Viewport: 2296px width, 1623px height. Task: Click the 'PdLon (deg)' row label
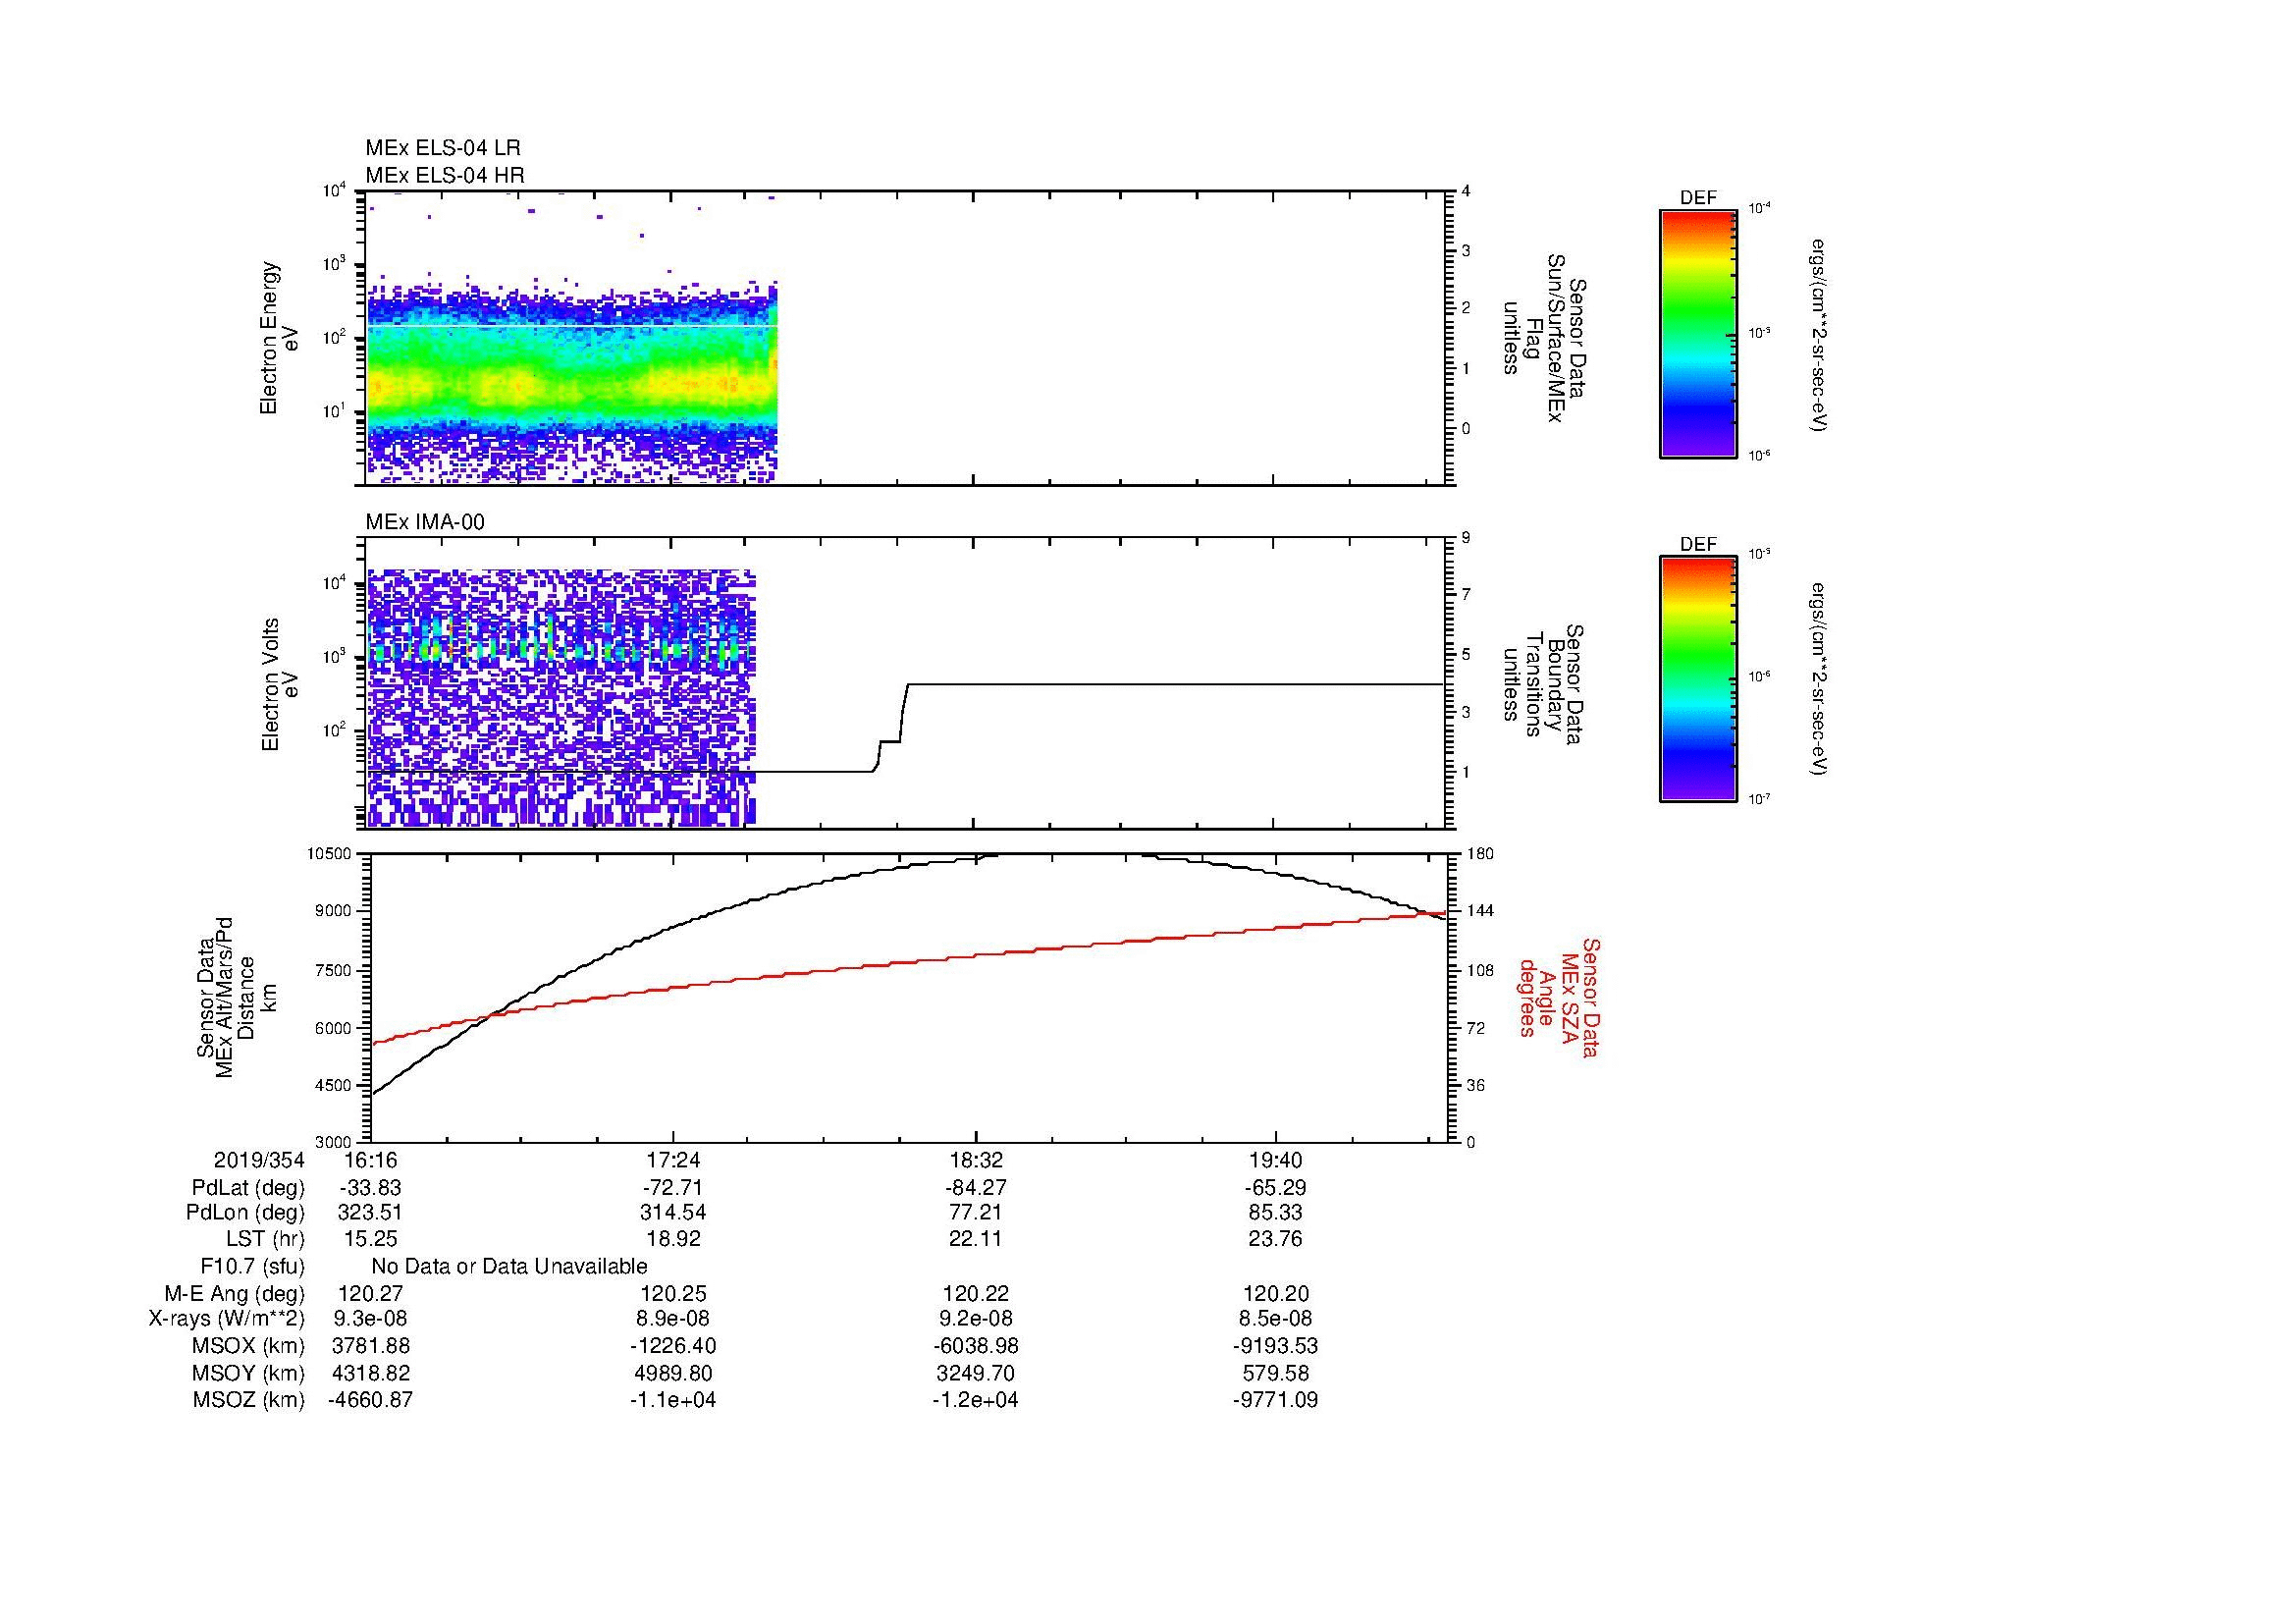[x=245, y=1213]
